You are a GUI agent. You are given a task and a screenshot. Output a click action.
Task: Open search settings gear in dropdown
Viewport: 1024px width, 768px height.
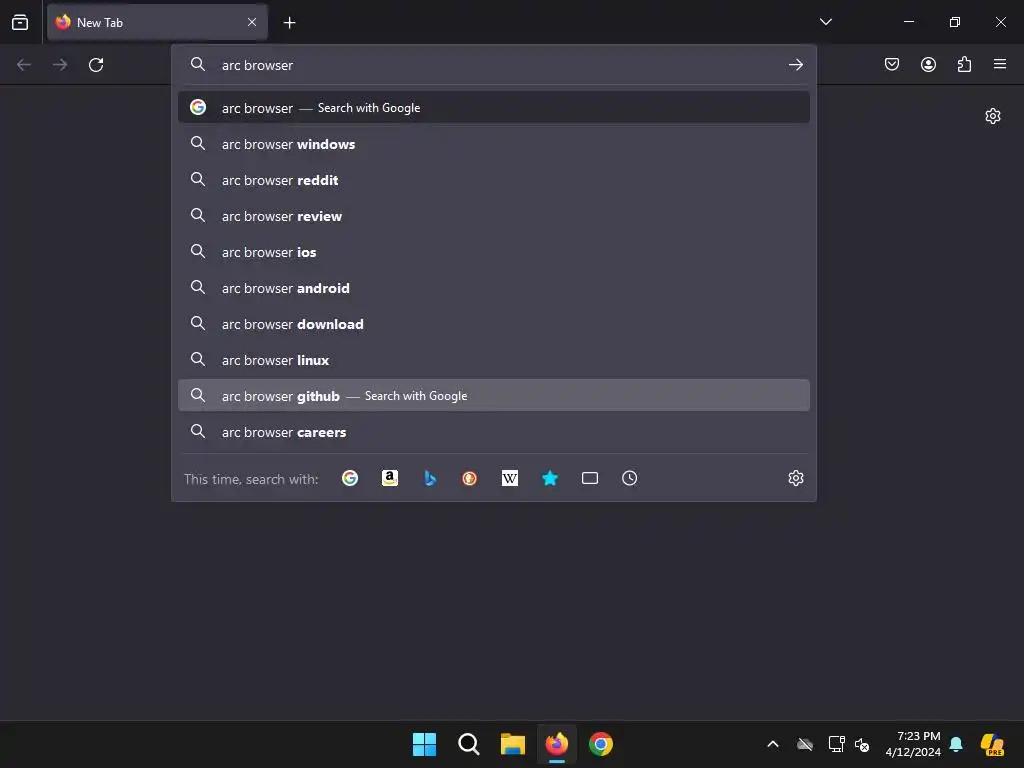(795, 478)
